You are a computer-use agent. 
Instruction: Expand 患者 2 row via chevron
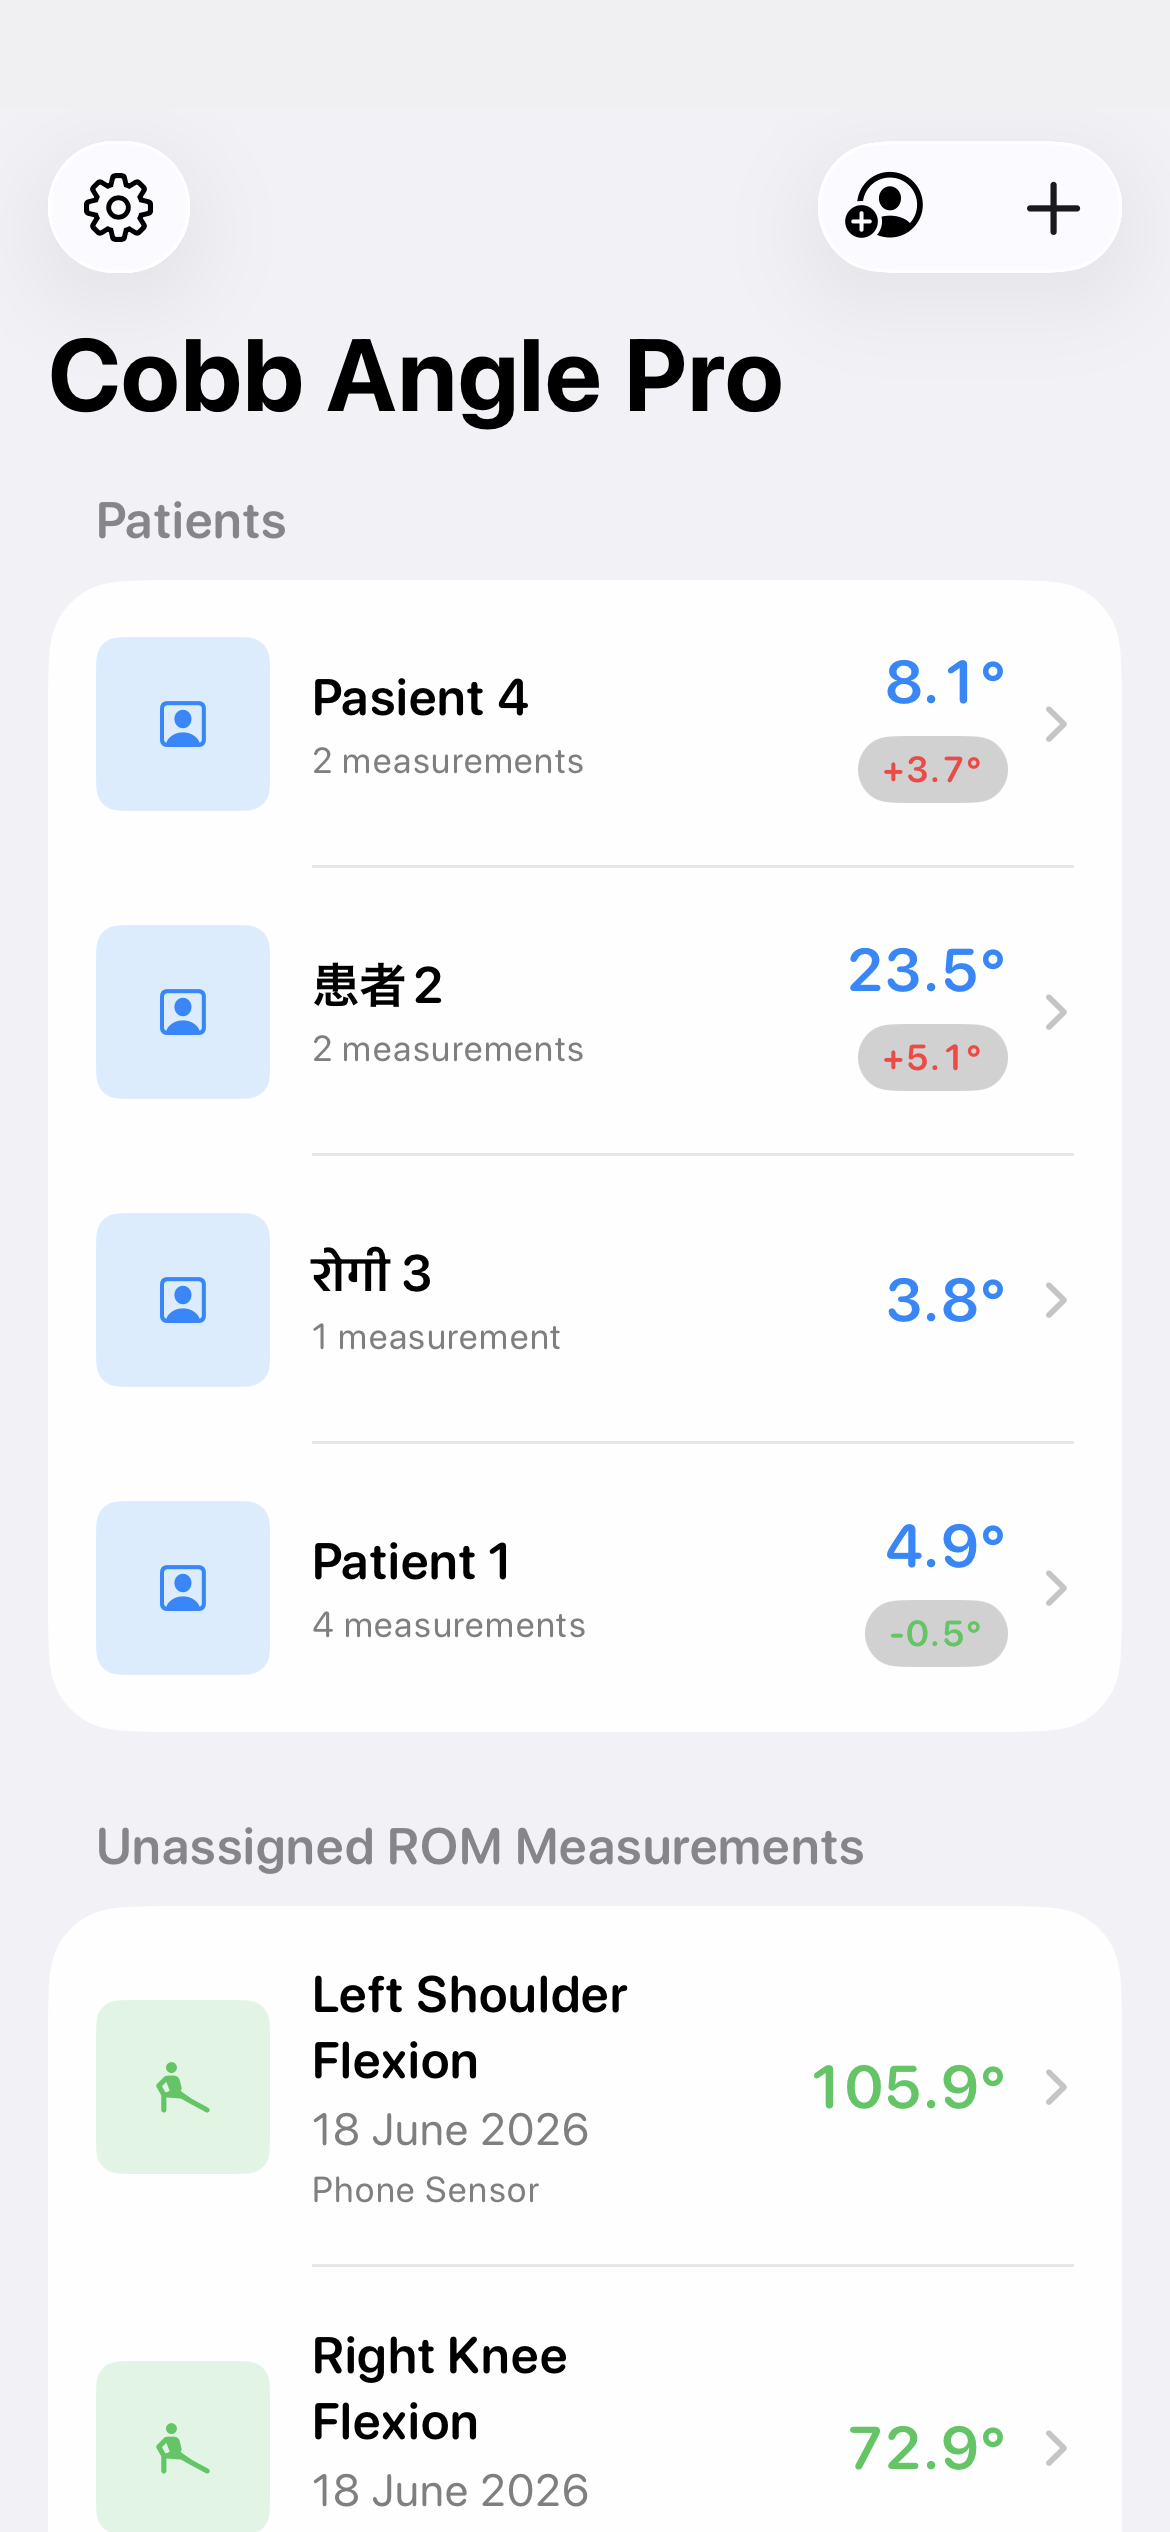pos(1056,1012)
